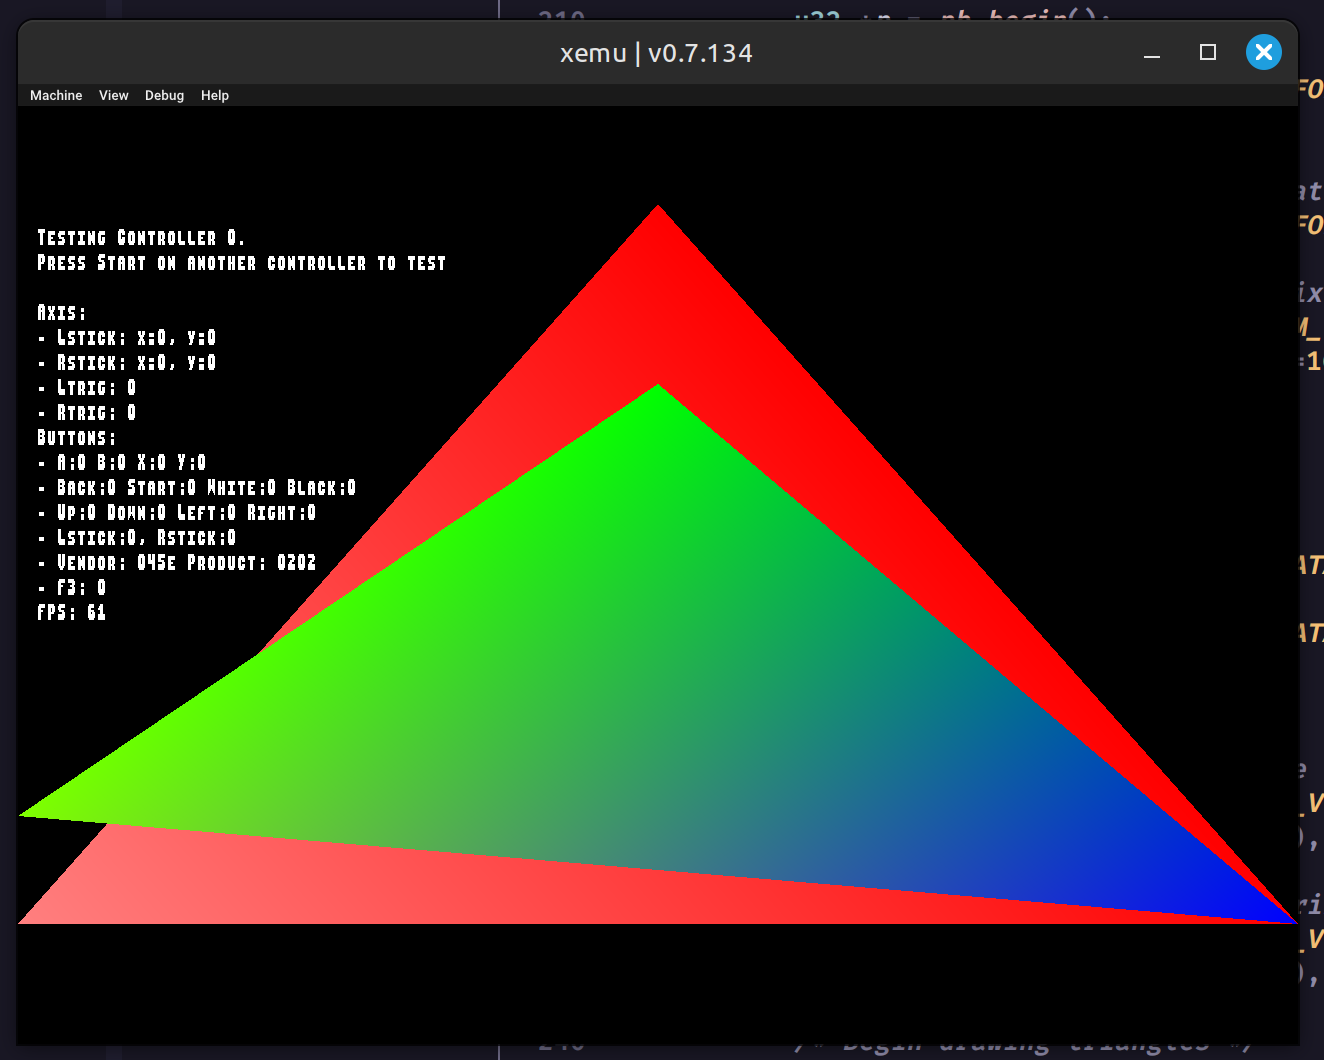This screenshot has width=1324, height=1060.
Task: Open the View menu
Action: click(x=113, y=95)
